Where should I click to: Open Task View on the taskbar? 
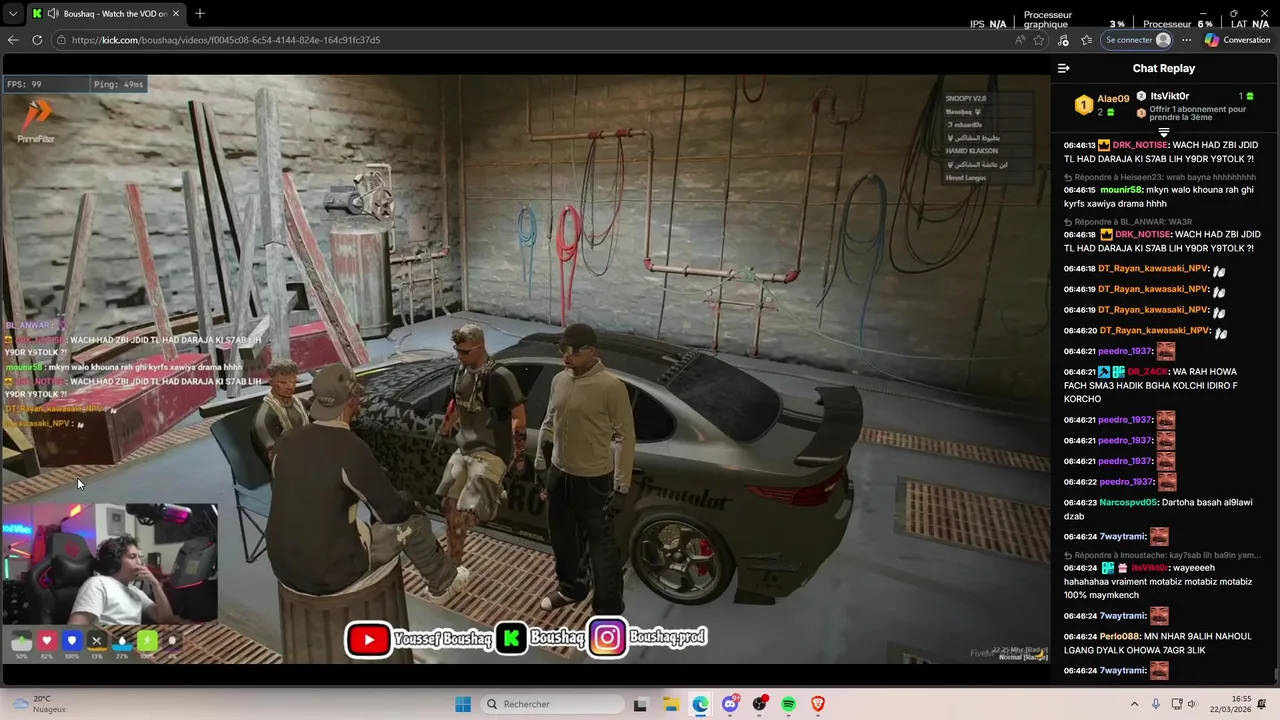click(641, 704)
